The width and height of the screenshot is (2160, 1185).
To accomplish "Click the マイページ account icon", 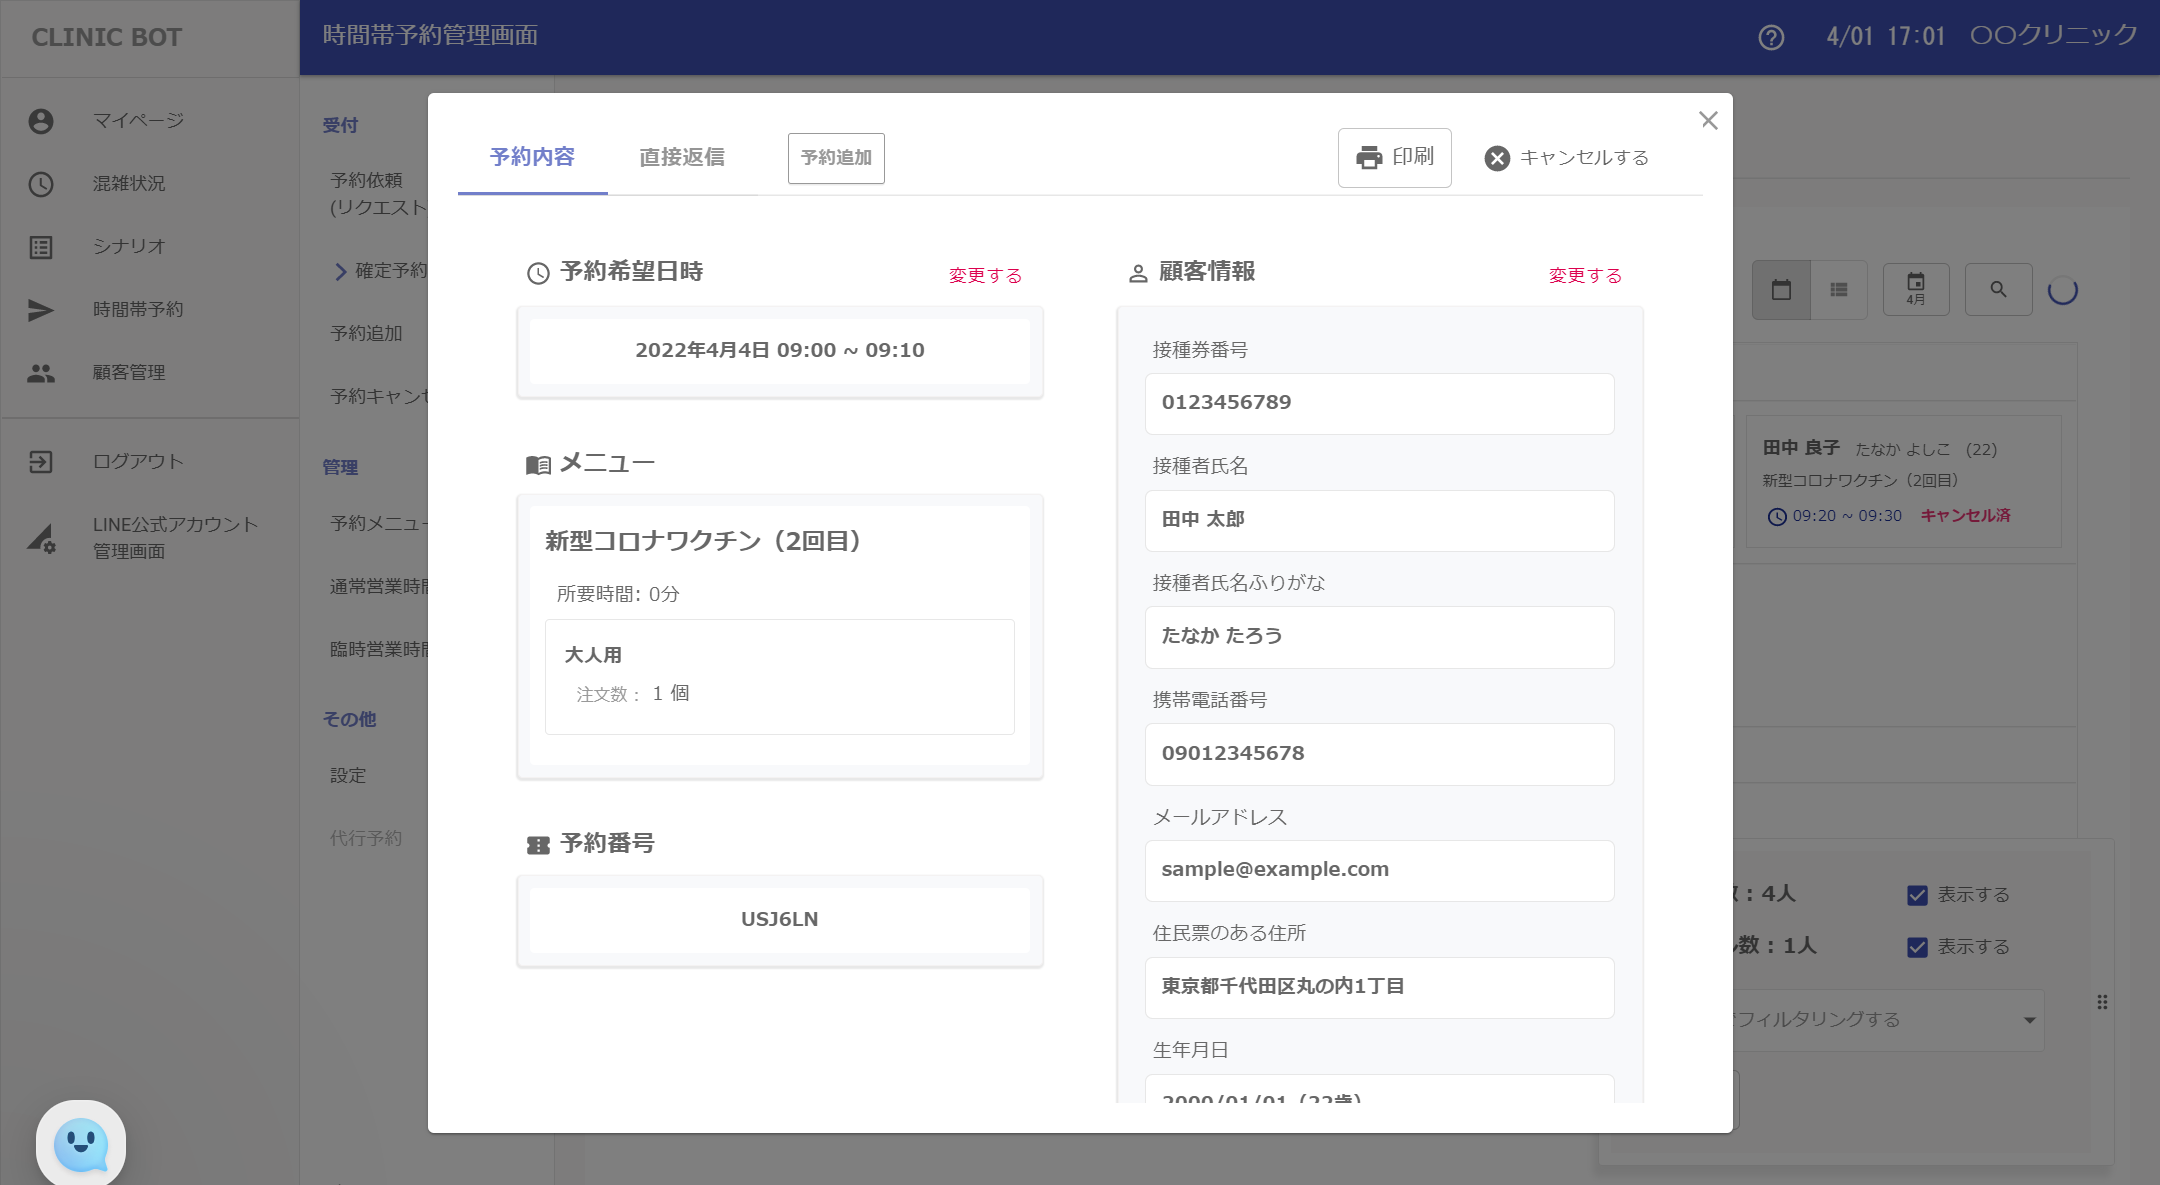I will pyautogui.click(x=41, y=121).
